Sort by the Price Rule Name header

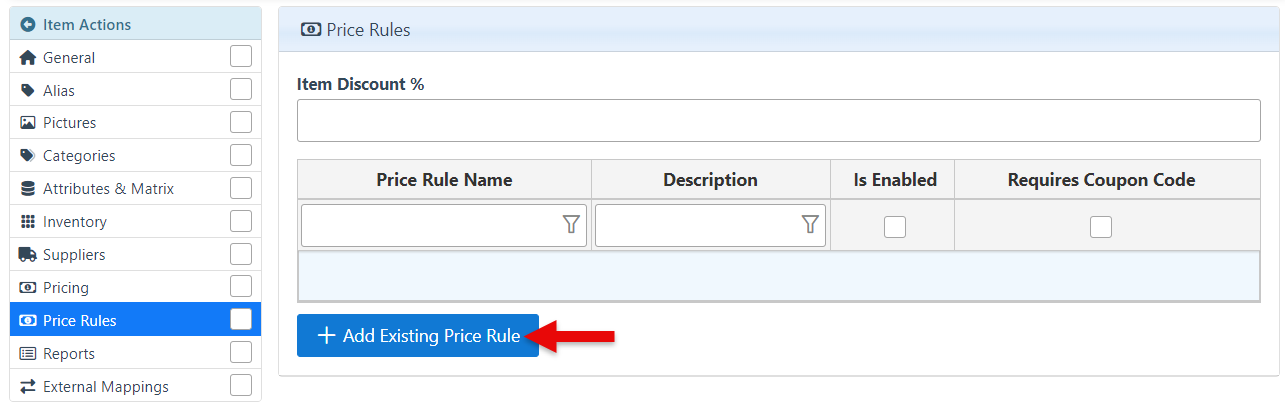444,180
